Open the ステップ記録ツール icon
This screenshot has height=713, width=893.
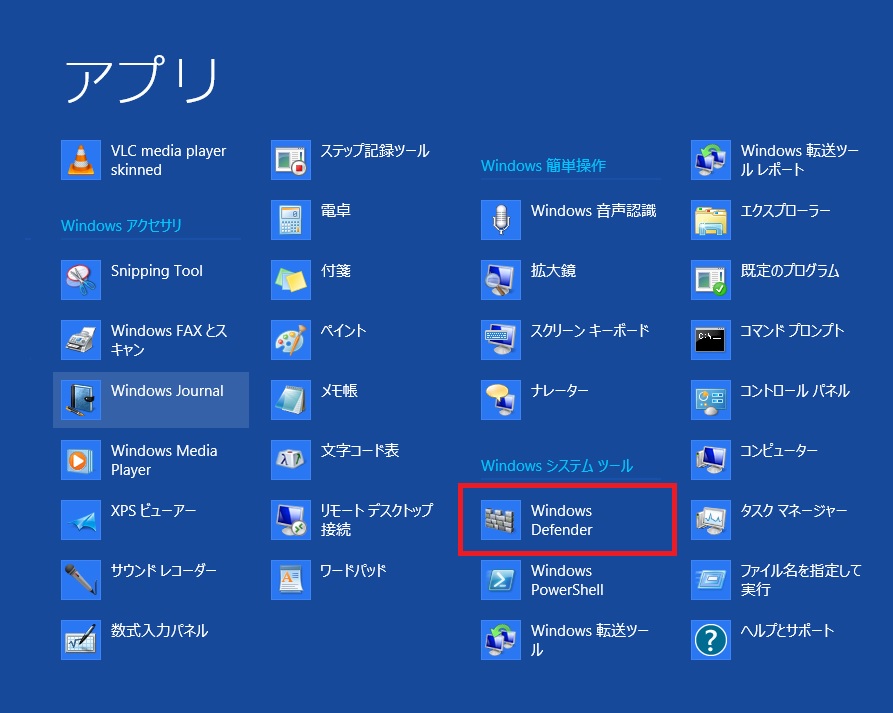(291, 160)
